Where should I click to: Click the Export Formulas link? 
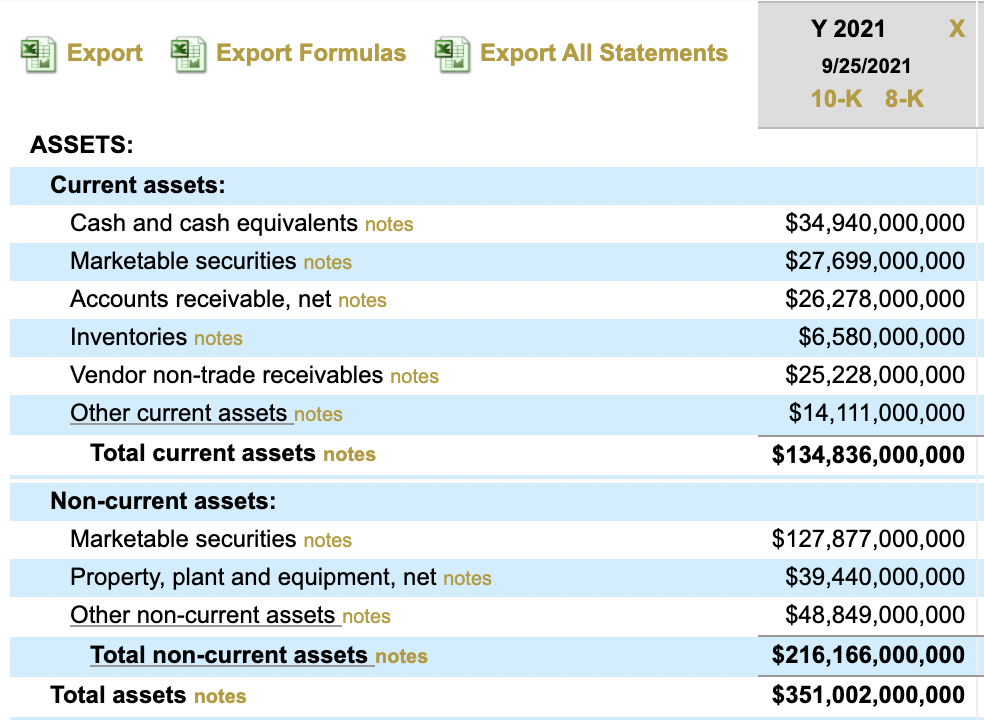pos(311,53)
